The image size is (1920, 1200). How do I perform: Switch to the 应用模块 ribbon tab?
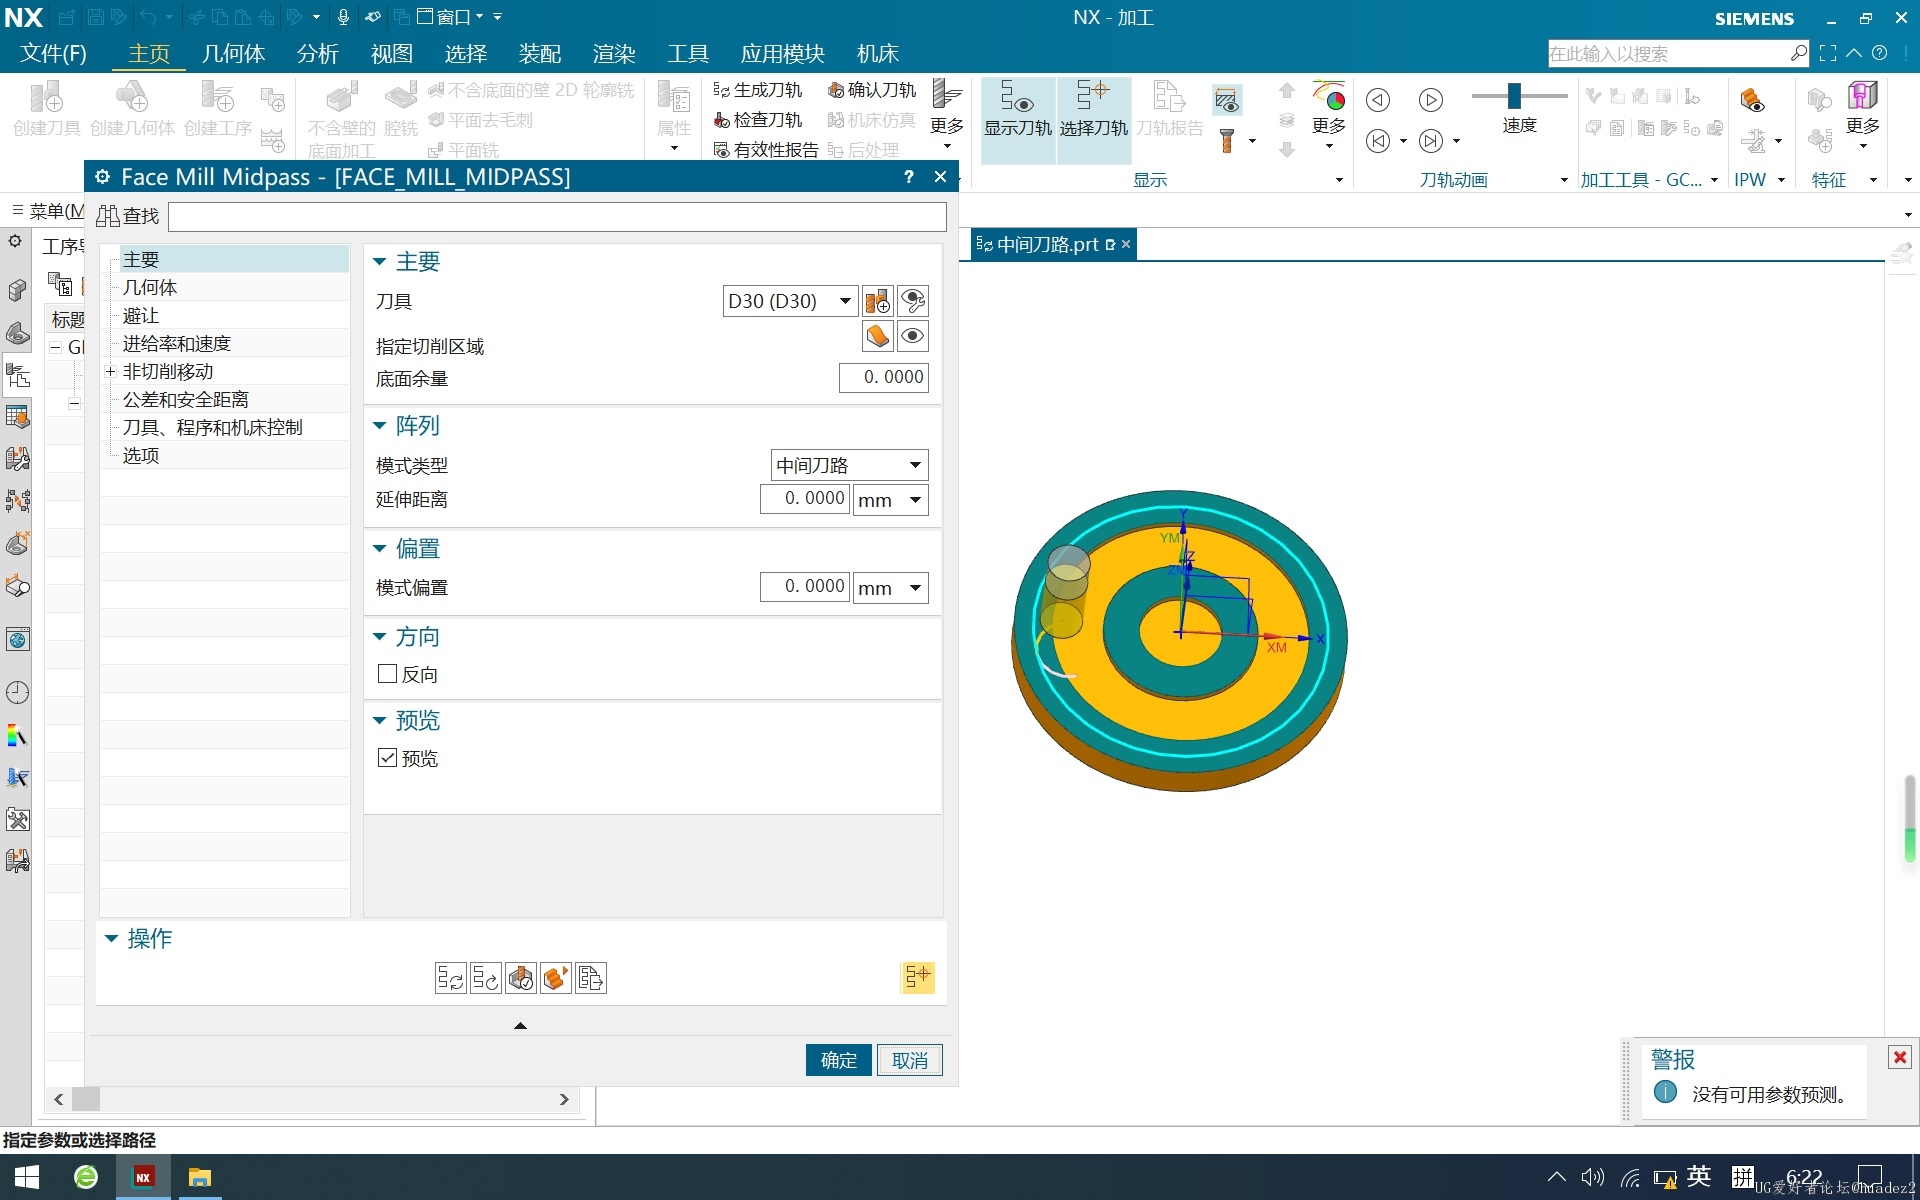pos(783,53)
